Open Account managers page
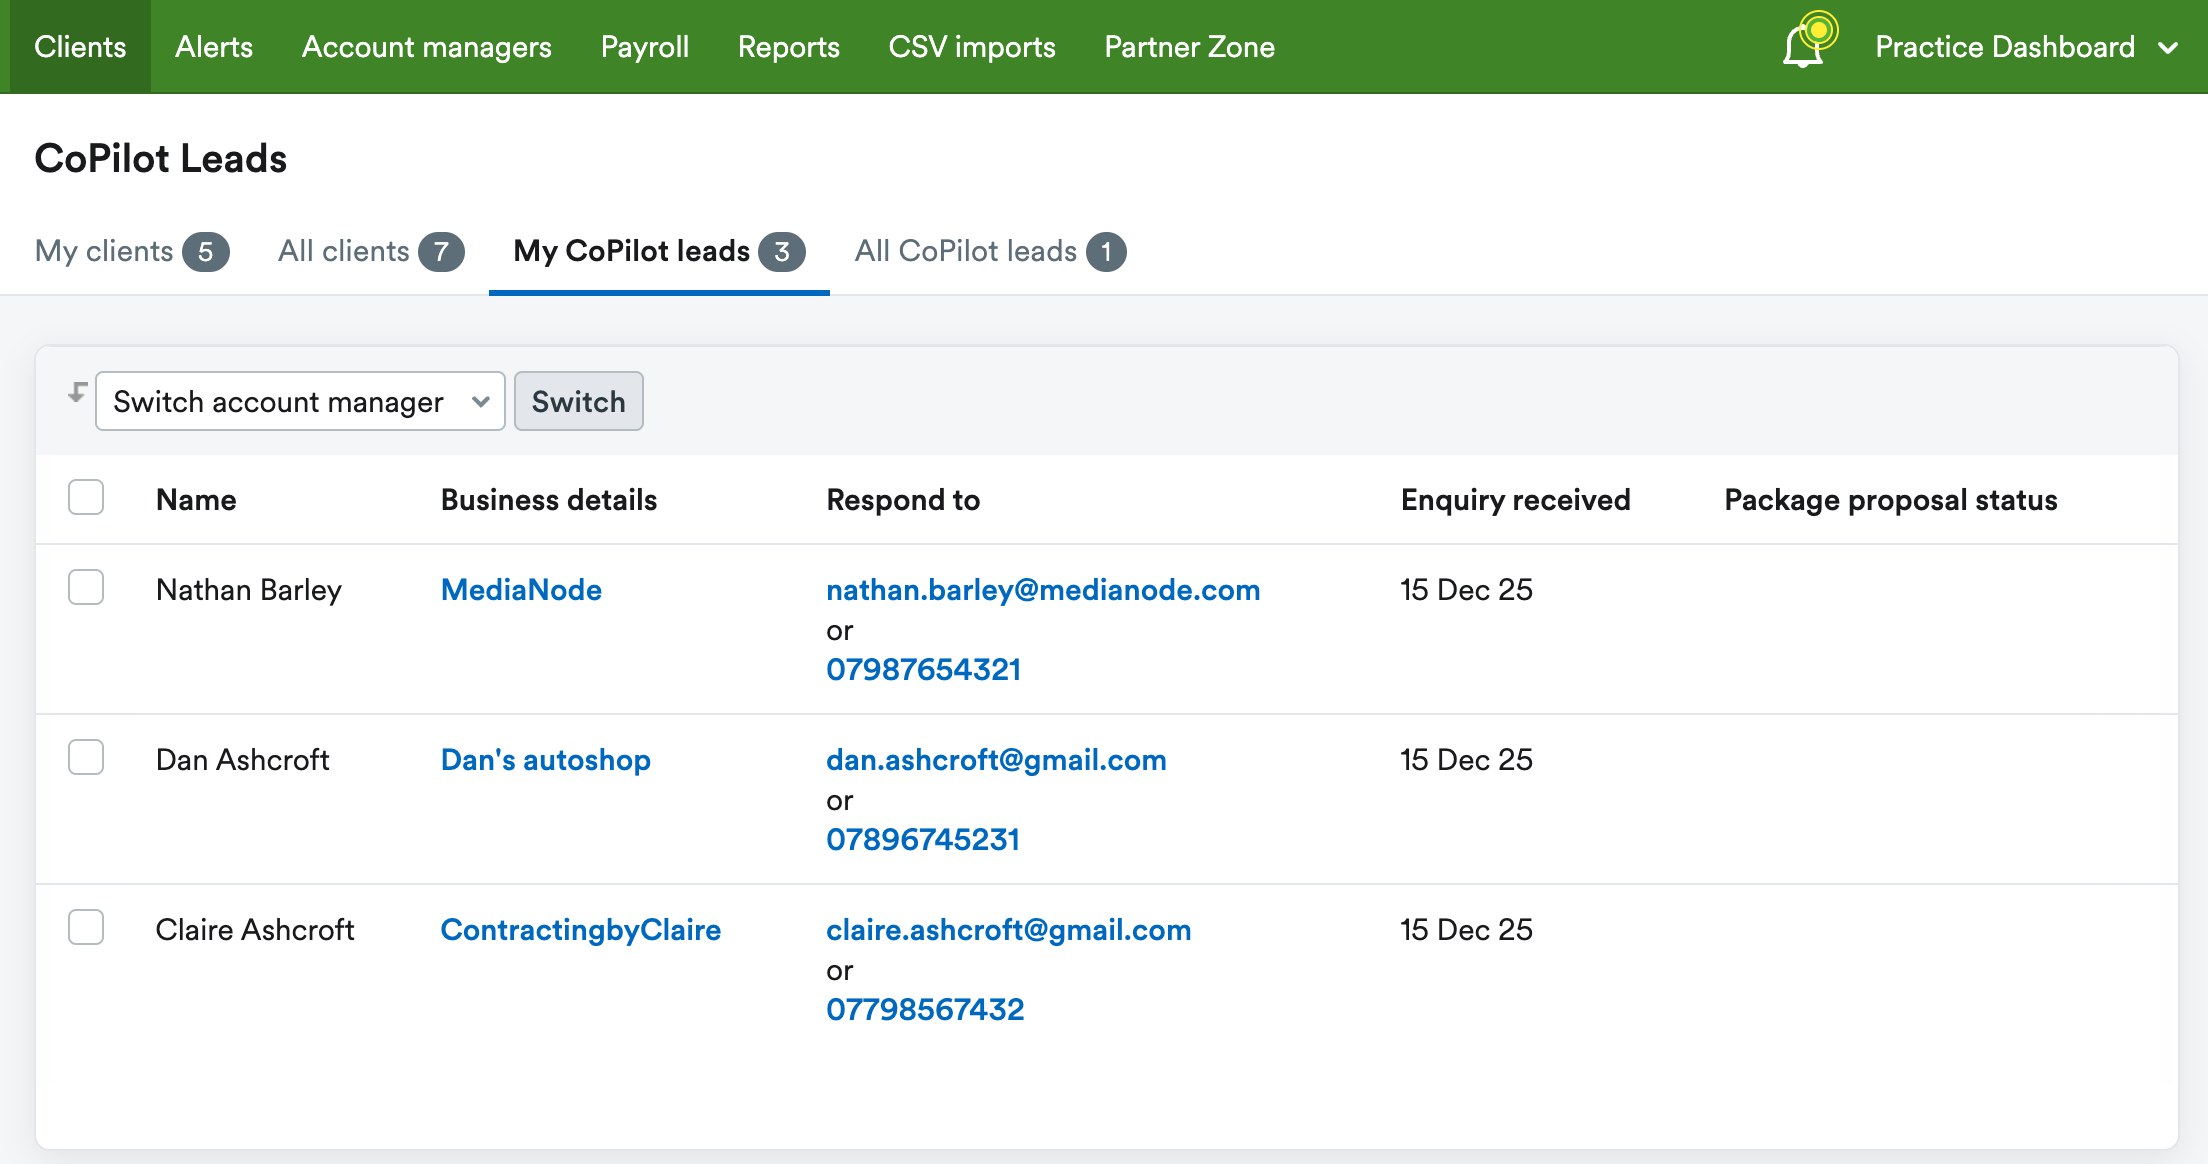The height and width of the screenshot is (1164, 2208). [427, 47]
